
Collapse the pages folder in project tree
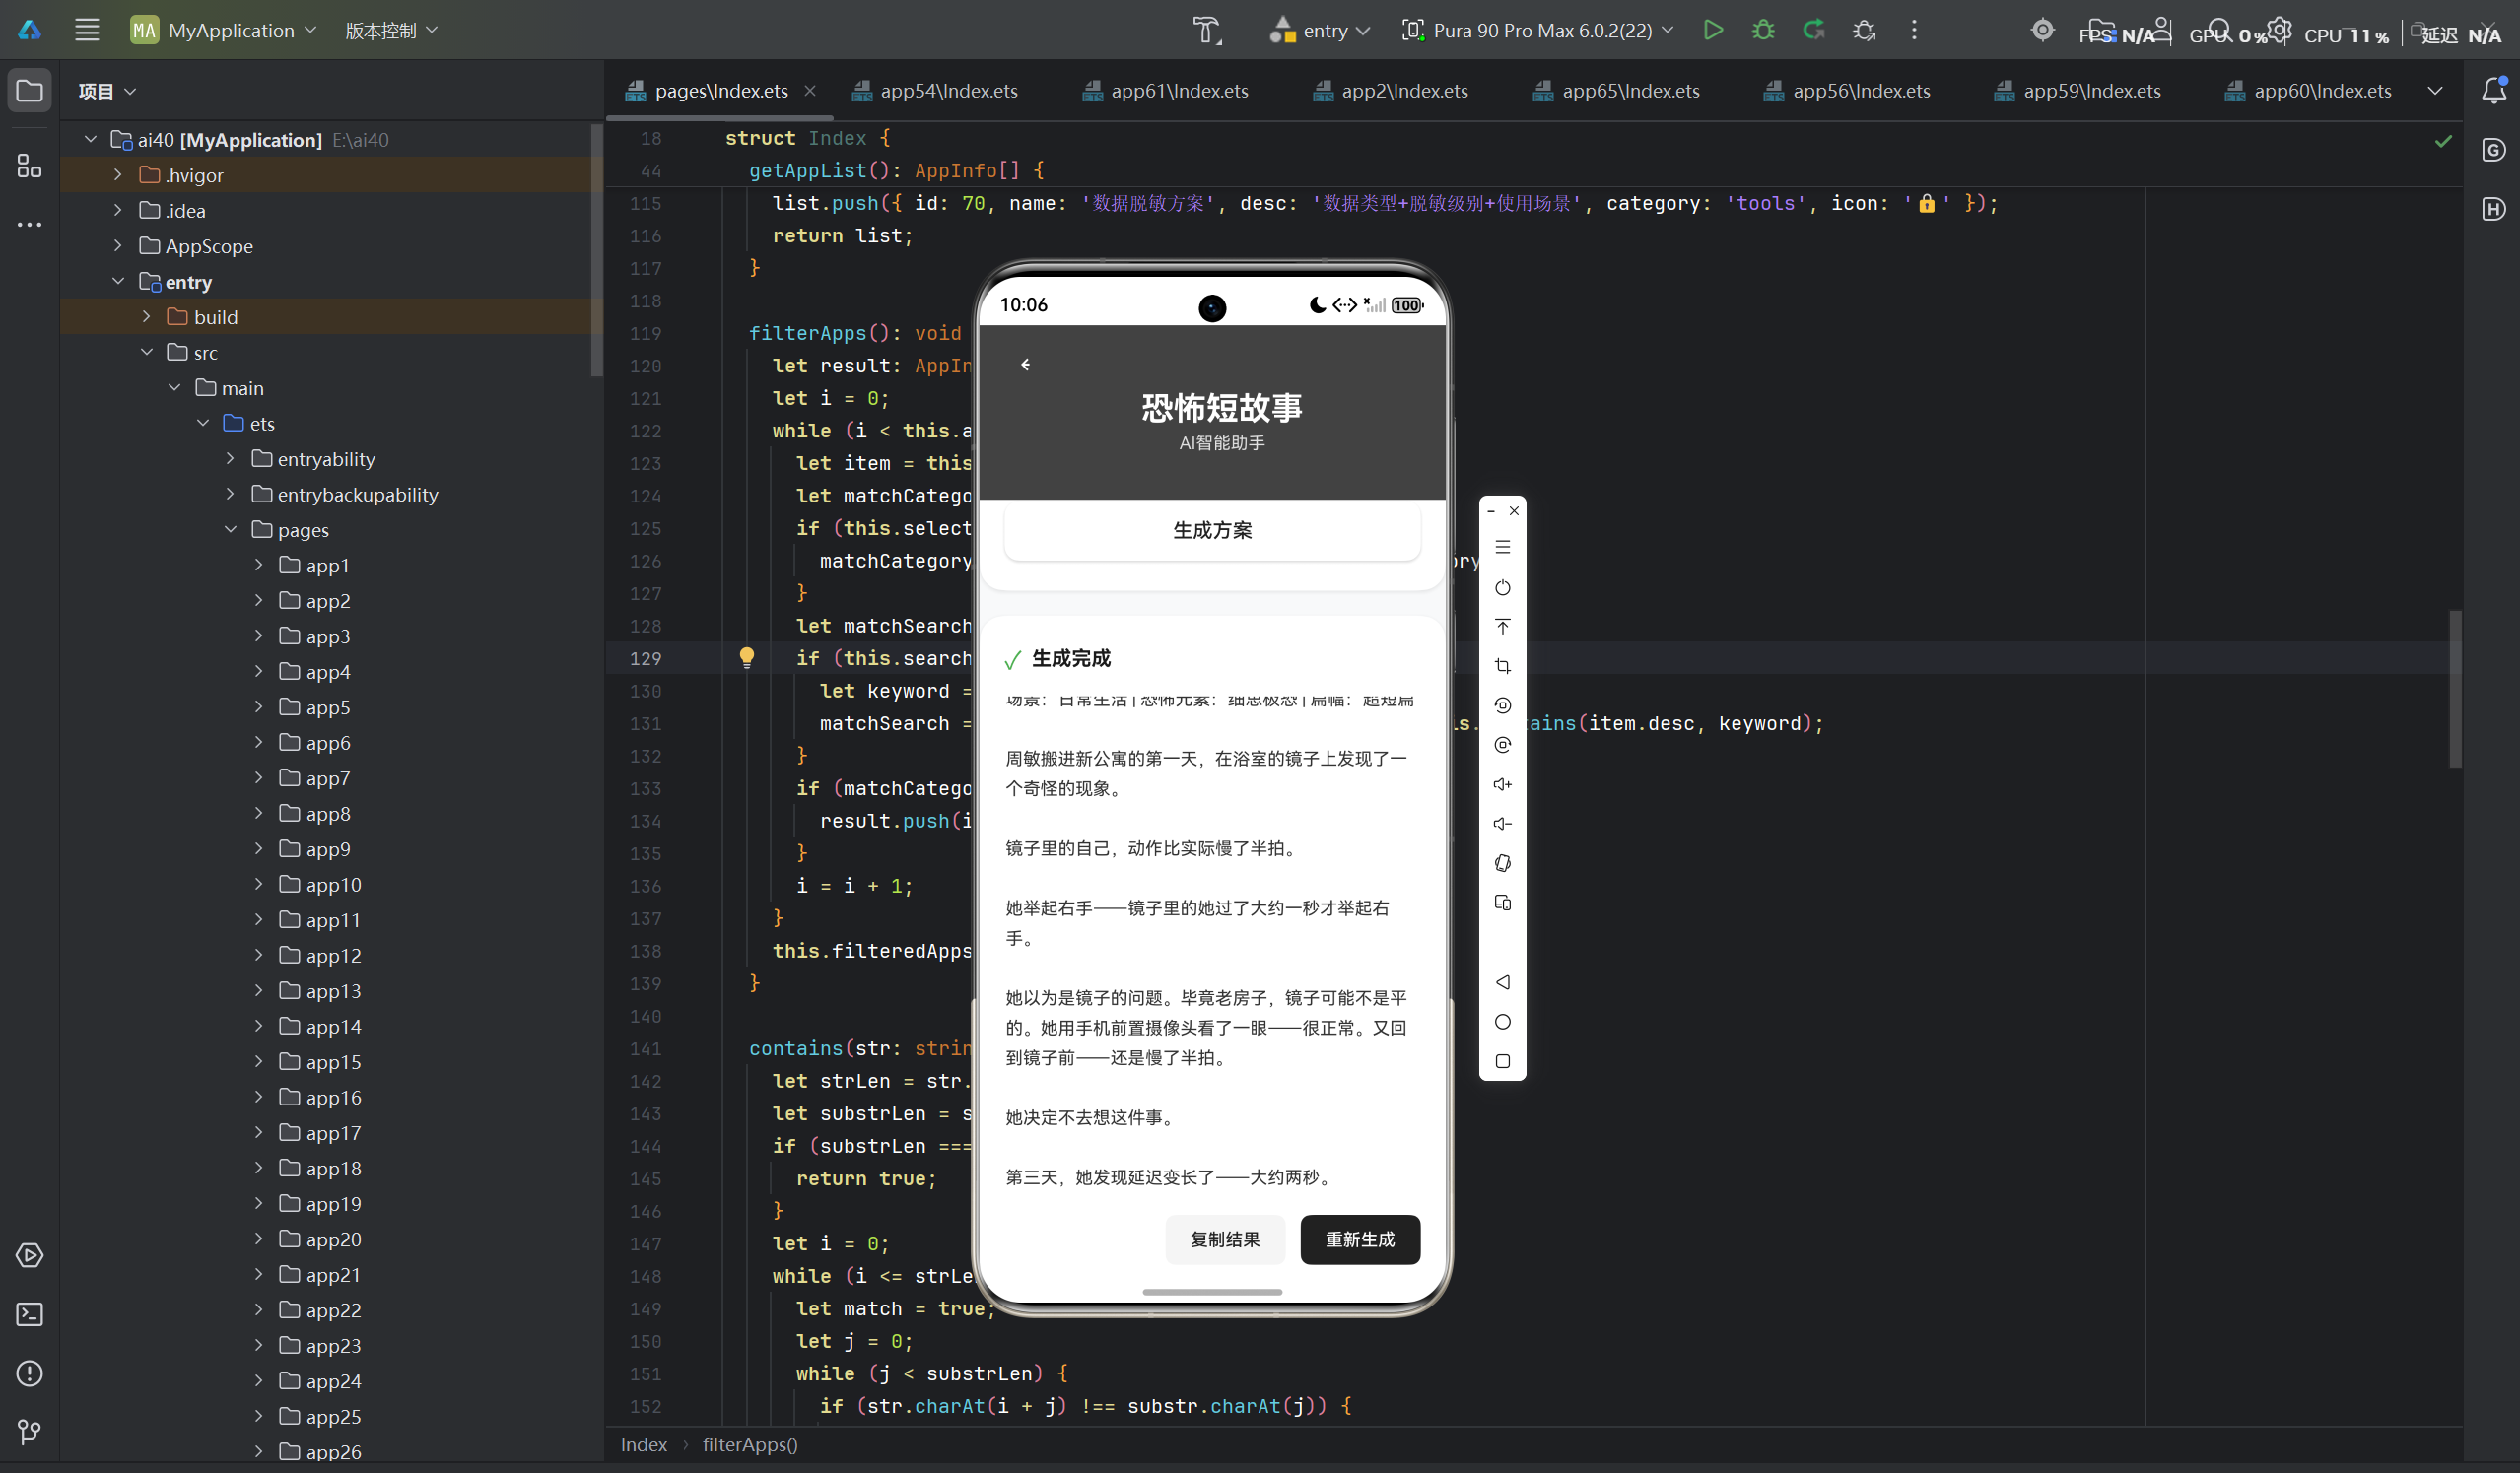[x=231, y=529]
